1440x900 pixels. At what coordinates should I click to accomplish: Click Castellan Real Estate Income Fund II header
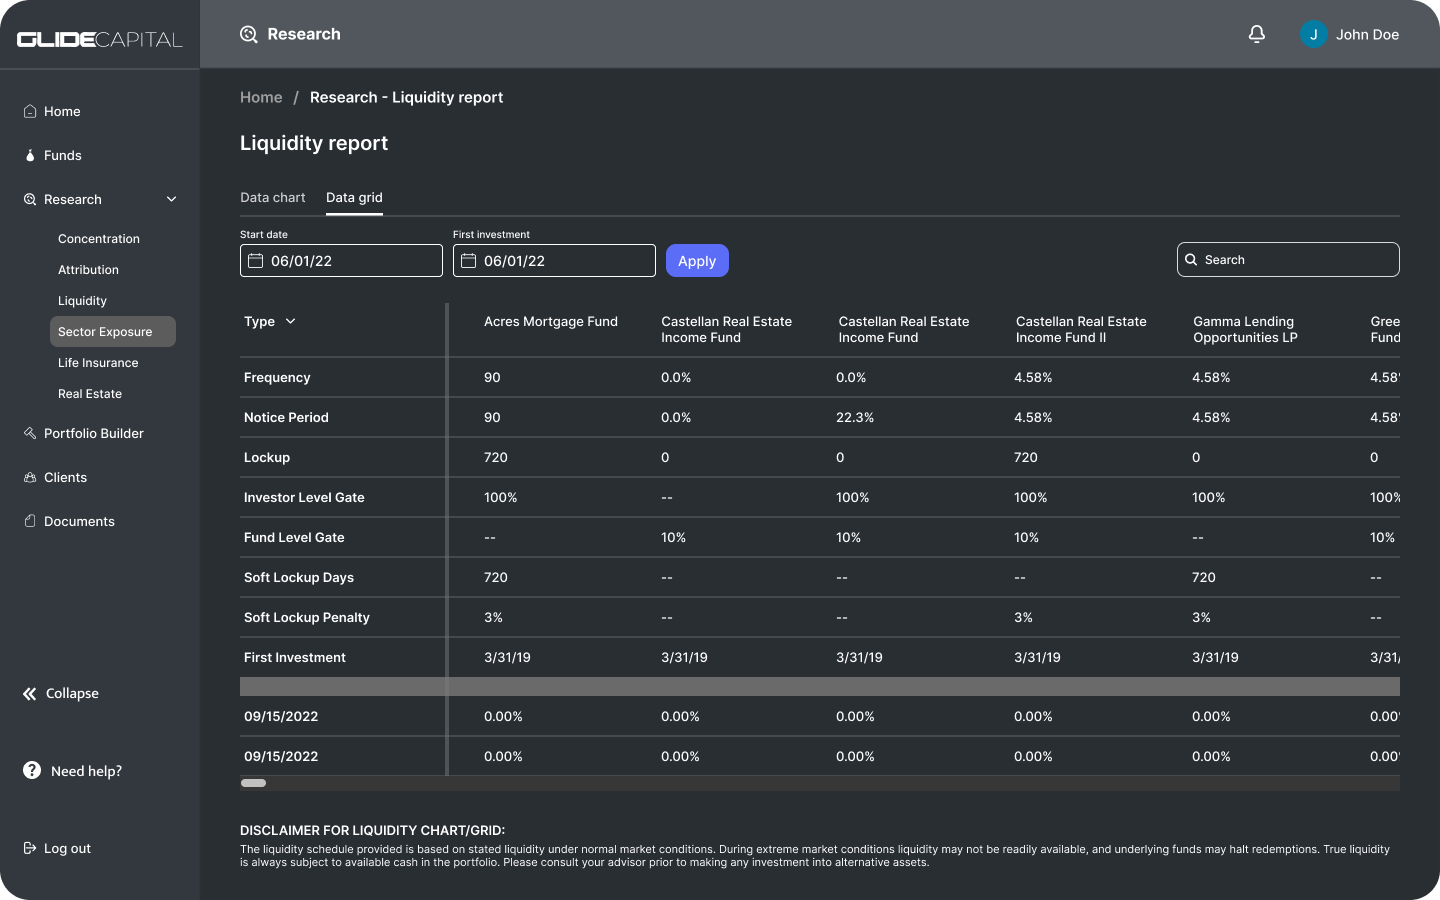click(1081, 329)
